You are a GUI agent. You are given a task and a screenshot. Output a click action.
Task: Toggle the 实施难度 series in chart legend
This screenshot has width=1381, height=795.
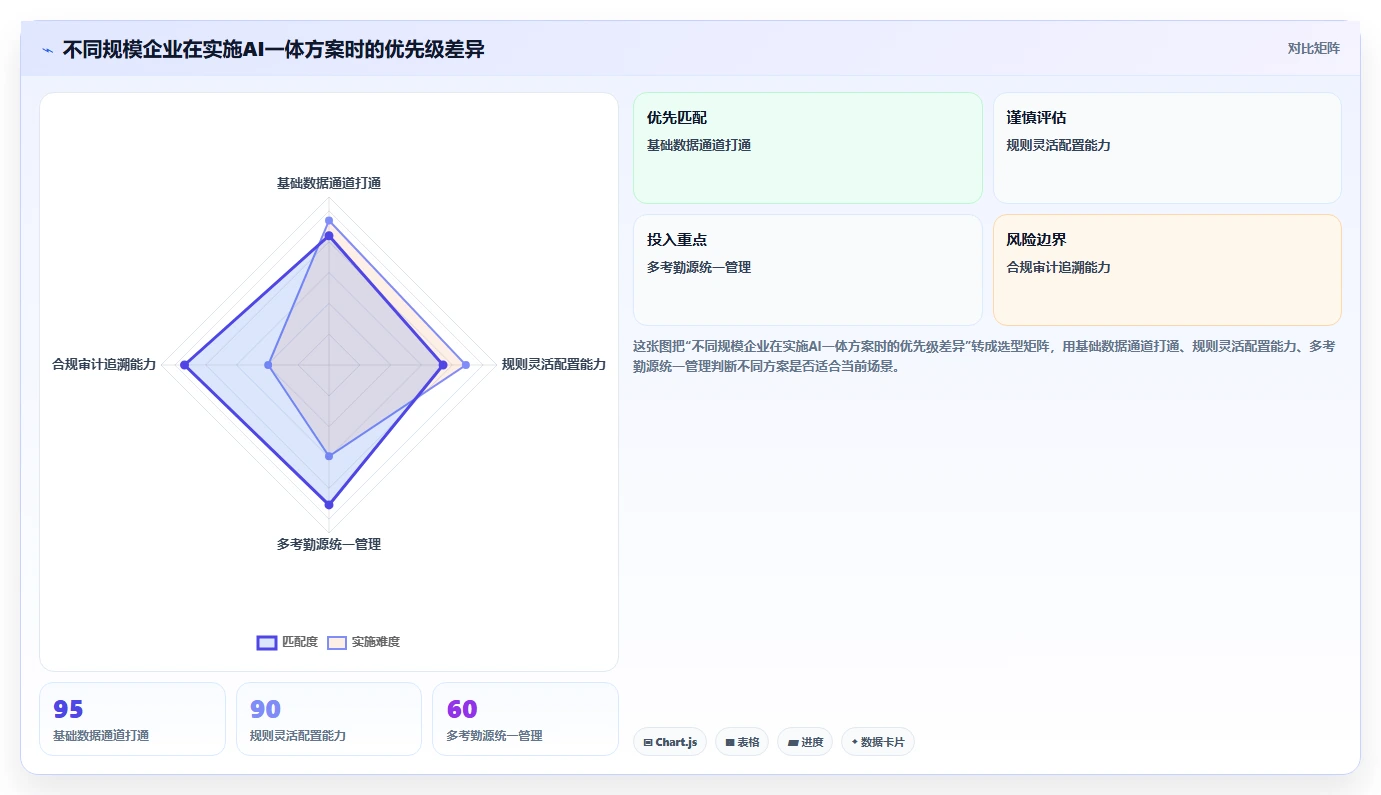[364, 642]
